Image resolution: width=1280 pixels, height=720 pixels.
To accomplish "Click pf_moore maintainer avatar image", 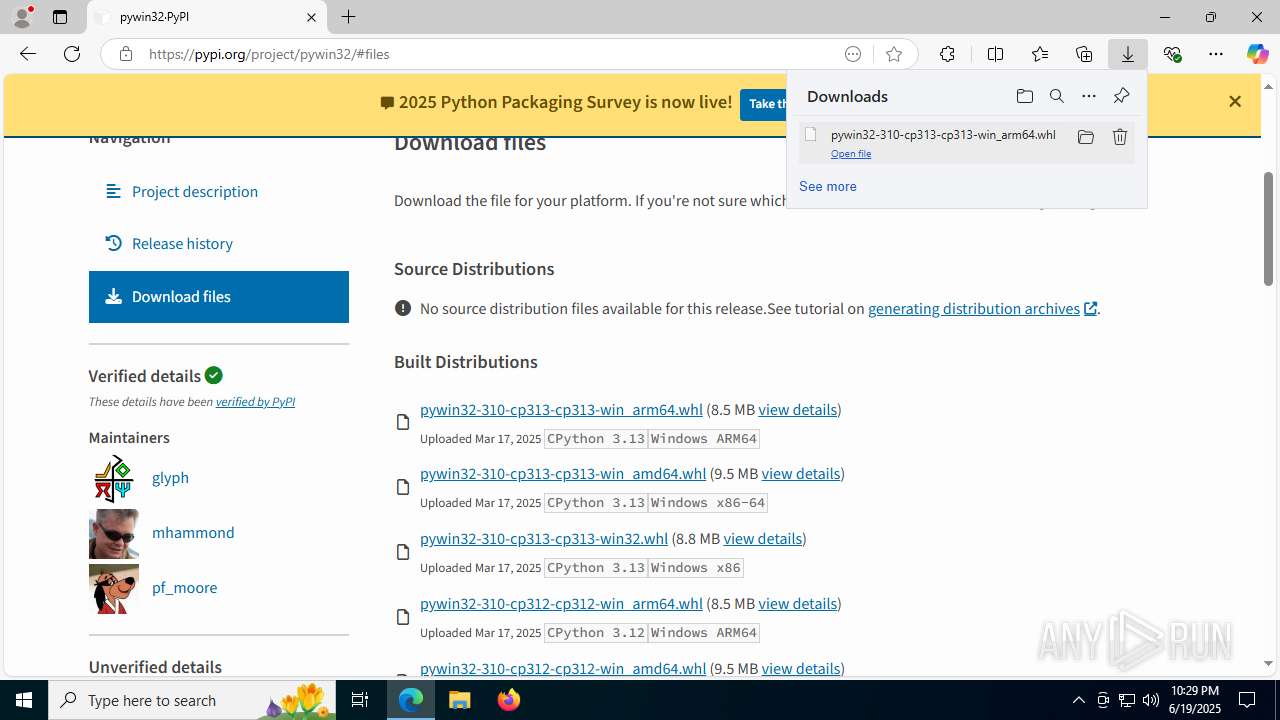I will pos(114,588).
